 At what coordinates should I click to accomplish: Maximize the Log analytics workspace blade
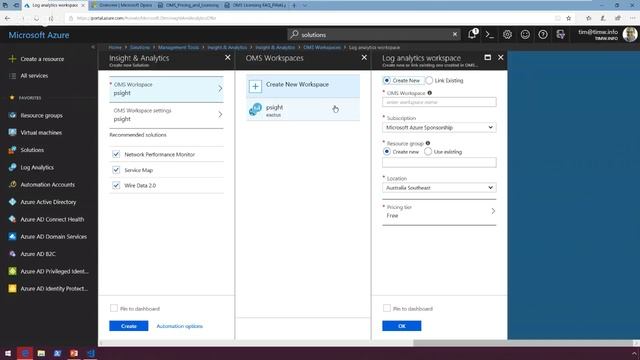487,58
